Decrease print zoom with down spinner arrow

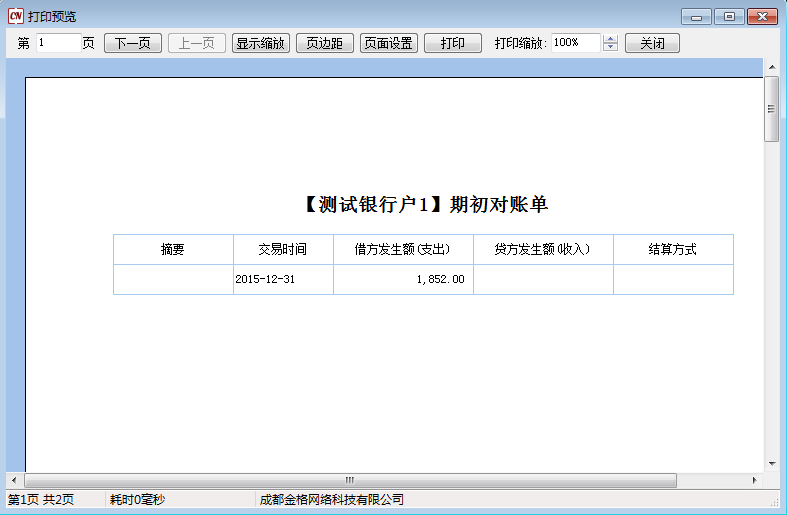[x=611, y=48]
